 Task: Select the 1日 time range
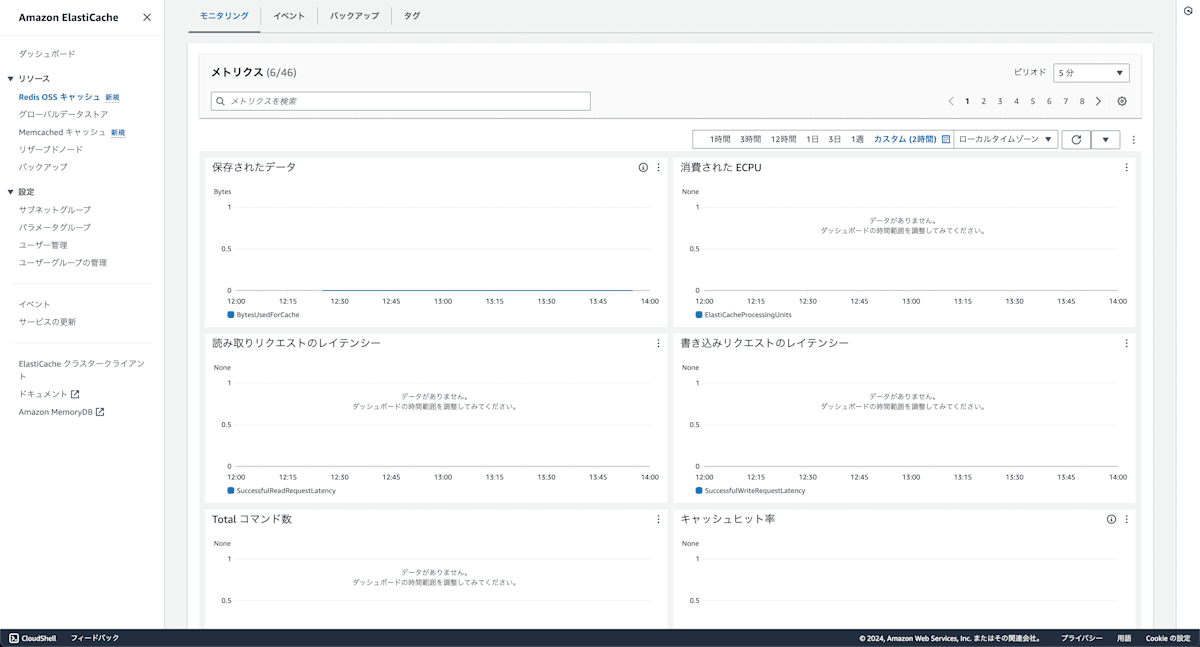coord(813,139)
